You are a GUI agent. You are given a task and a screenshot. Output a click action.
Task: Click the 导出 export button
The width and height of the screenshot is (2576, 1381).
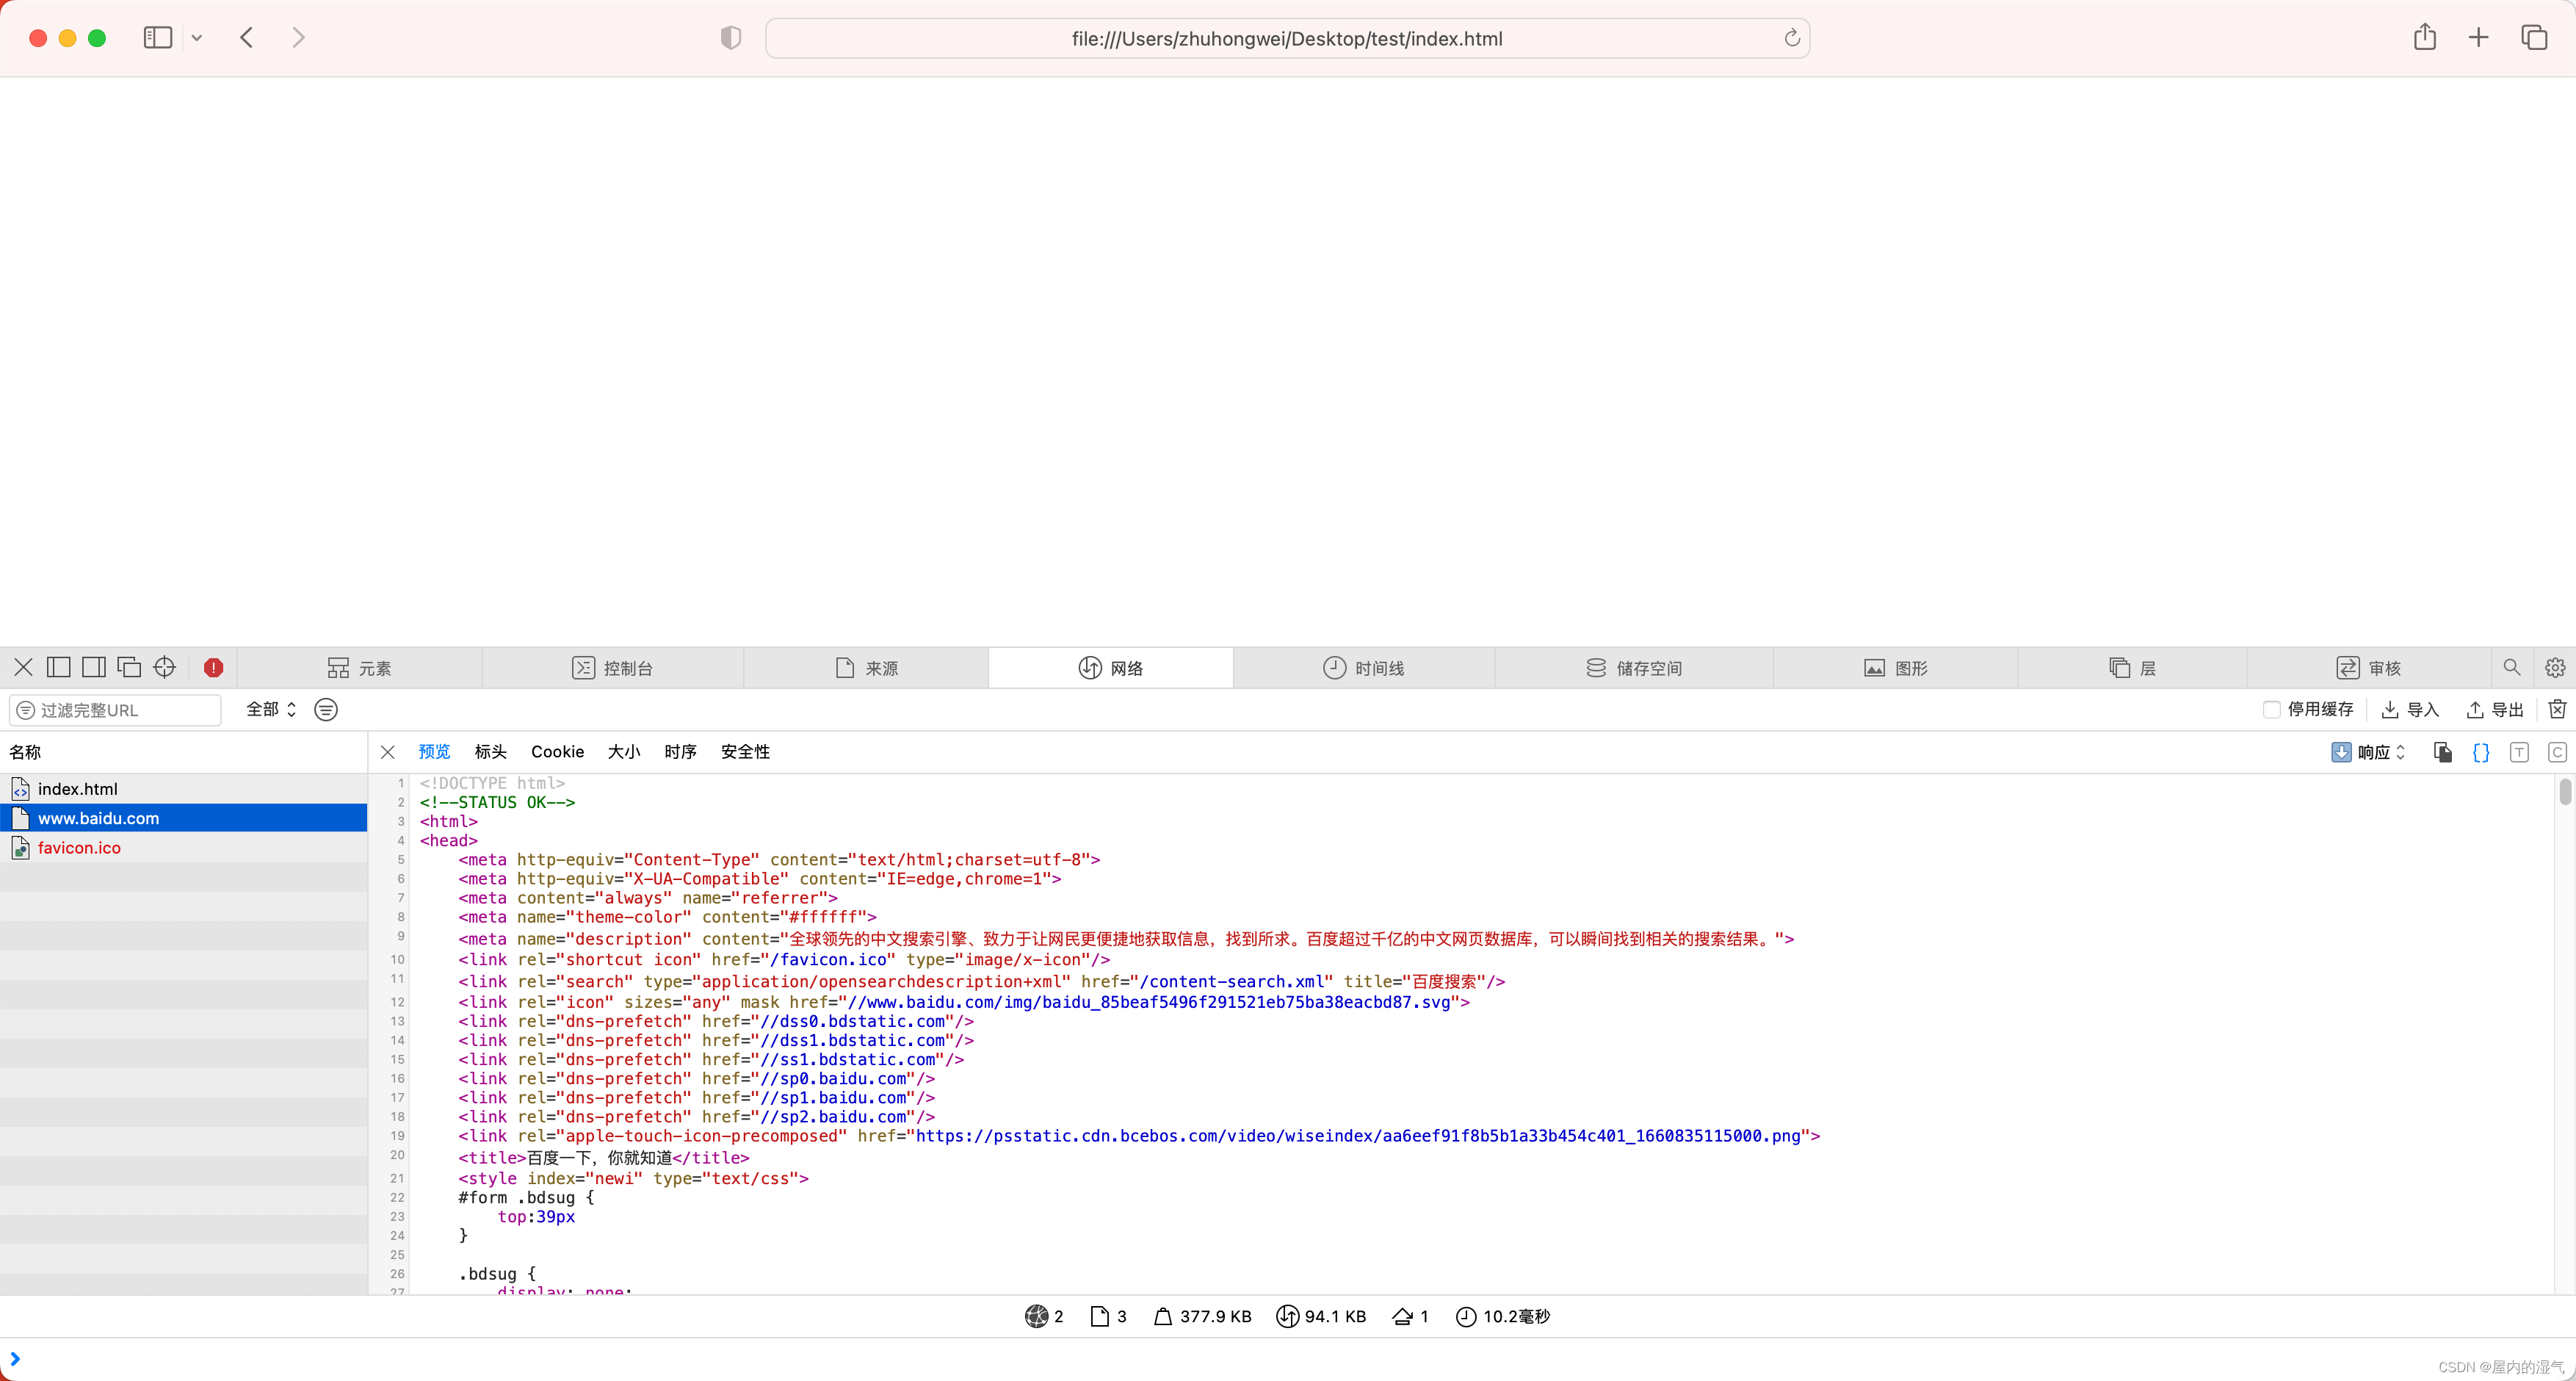pyautogui.click(x=2495, y=709)
